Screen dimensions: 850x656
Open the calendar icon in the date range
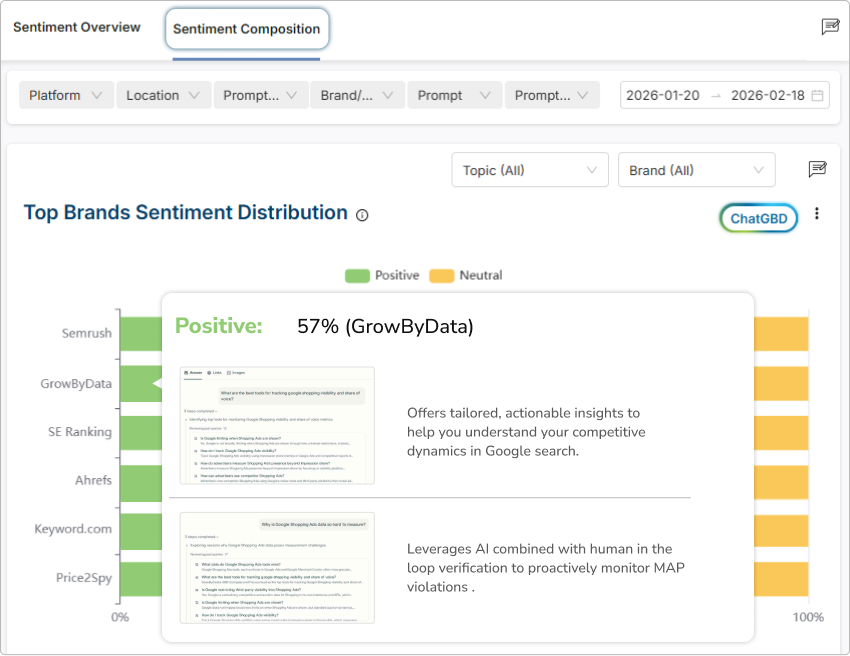(817, 96)
